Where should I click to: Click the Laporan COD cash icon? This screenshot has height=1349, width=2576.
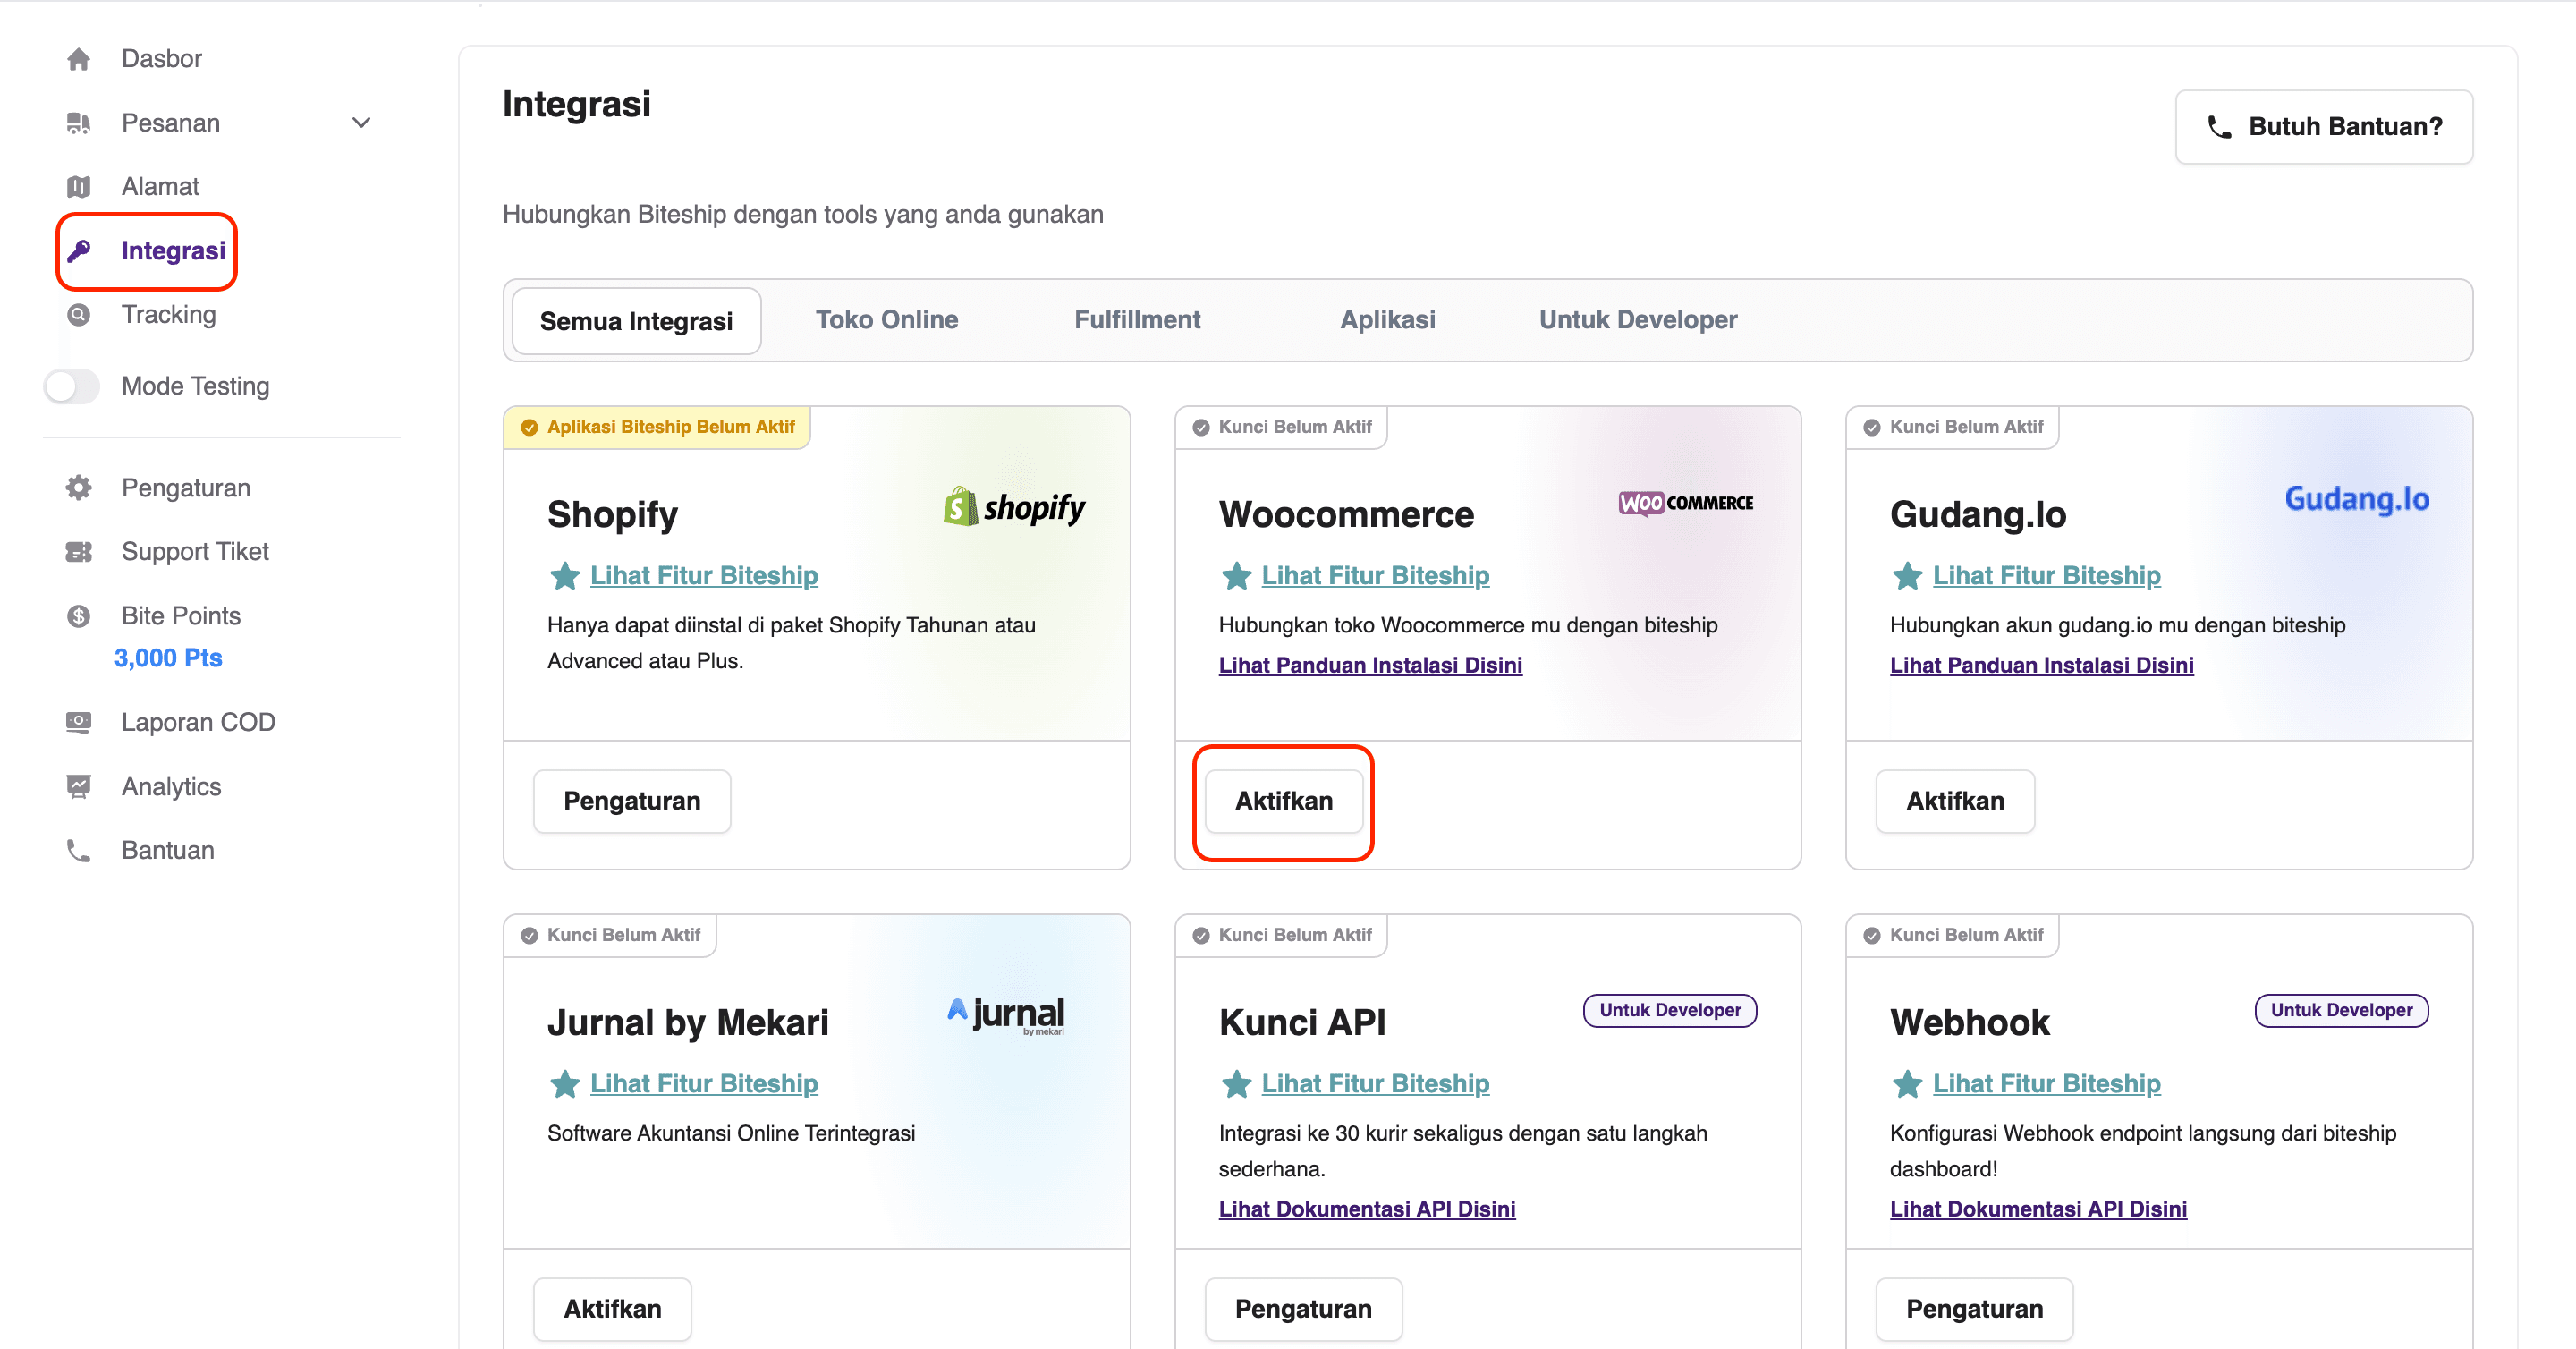pyautogui.click(x=78, y=722)
